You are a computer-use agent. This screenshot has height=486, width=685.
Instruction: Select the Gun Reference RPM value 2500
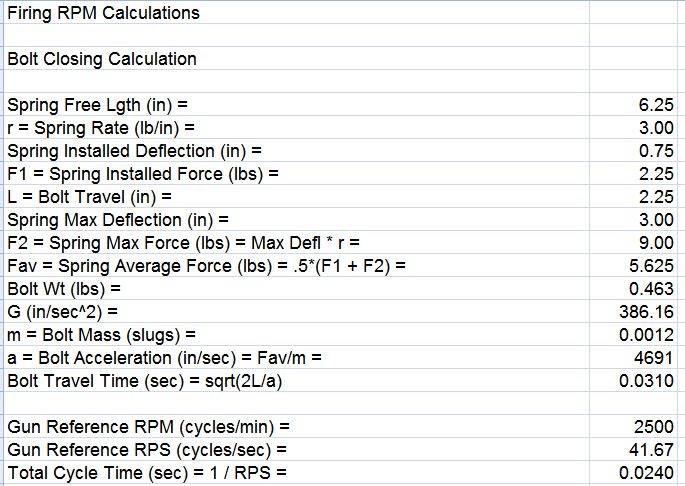coord(656,427)
